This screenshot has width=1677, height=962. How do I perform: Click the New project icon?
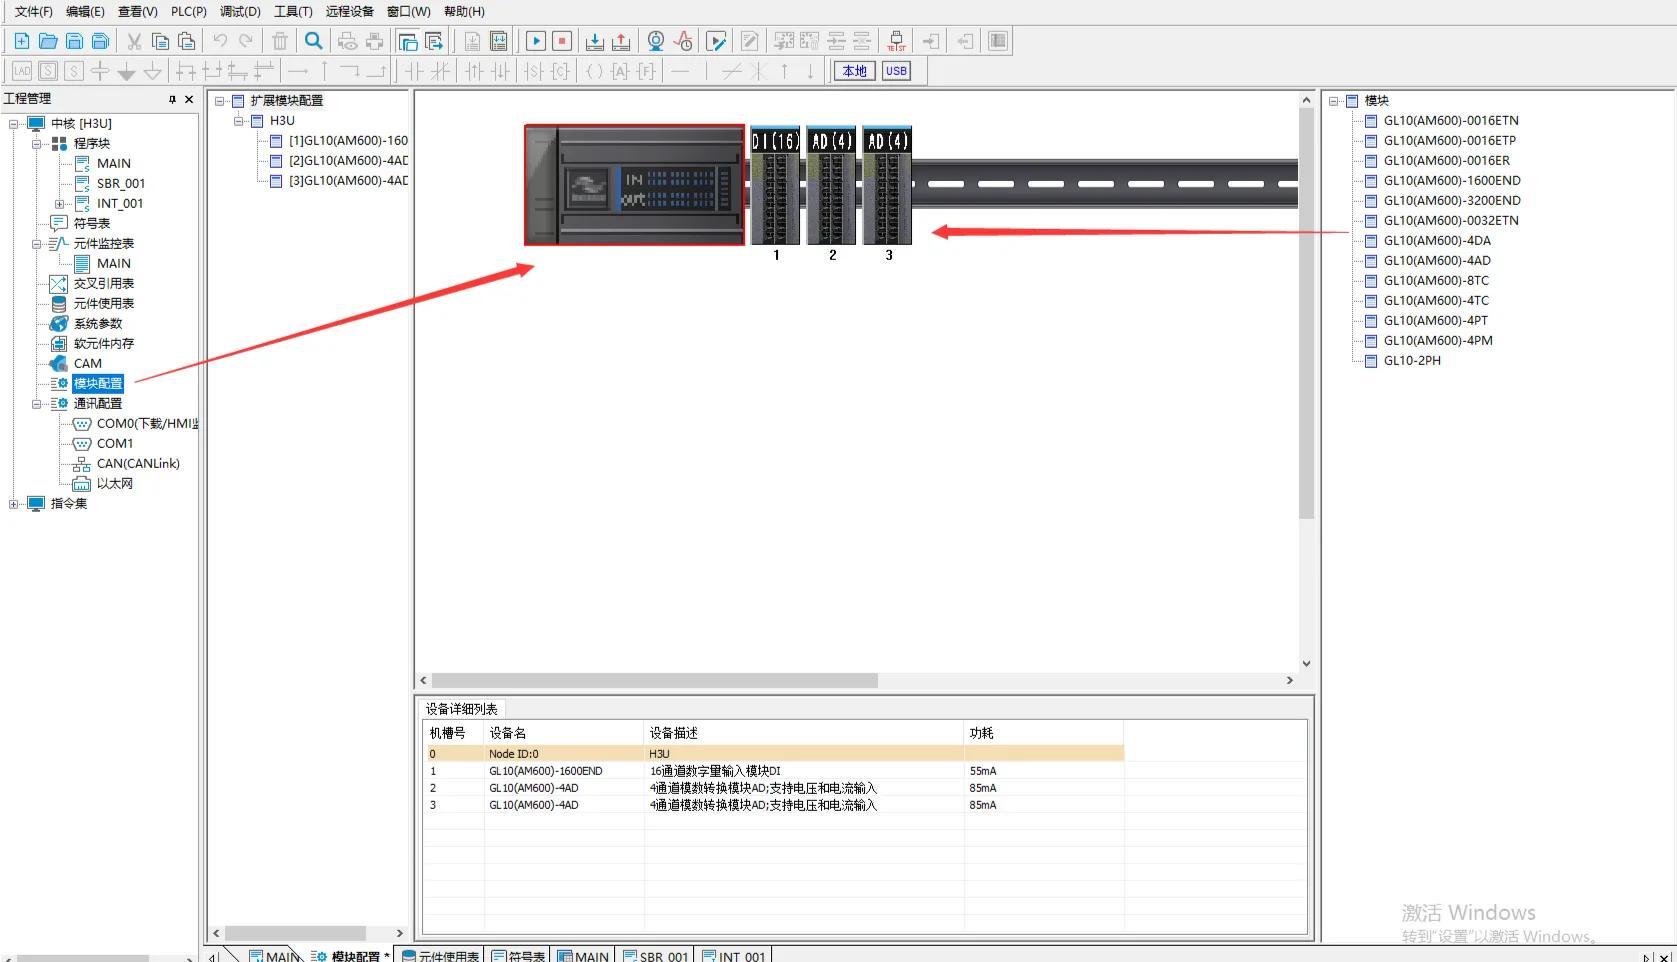click(x=21, y=41)
